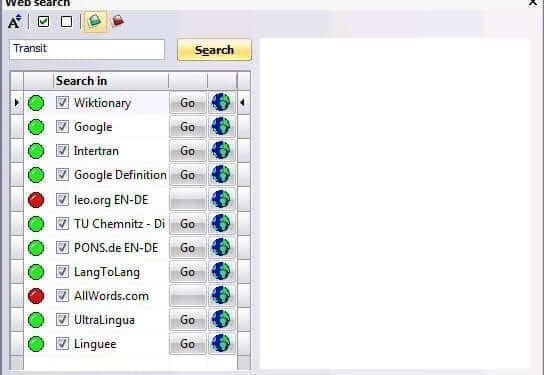
Task: Uncheck the TU Chemnitz checkbox
Action: pyautogui.click(x=62, y=223)
